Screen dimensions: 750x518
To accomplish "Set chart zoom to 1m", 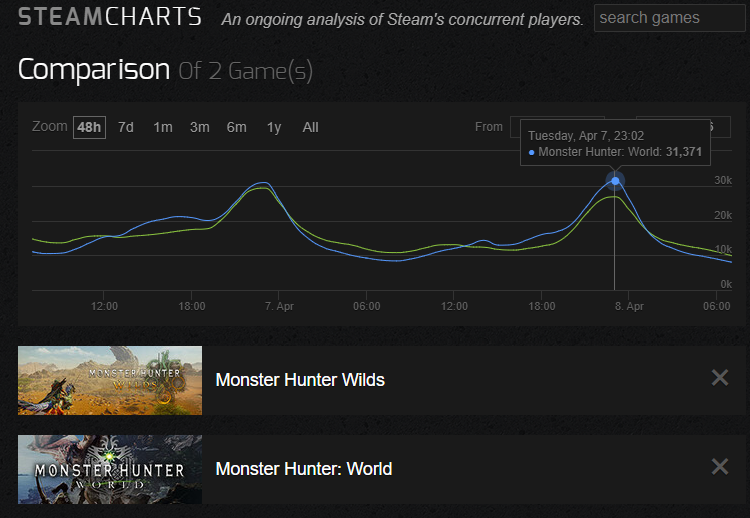I will pos(162,127).
